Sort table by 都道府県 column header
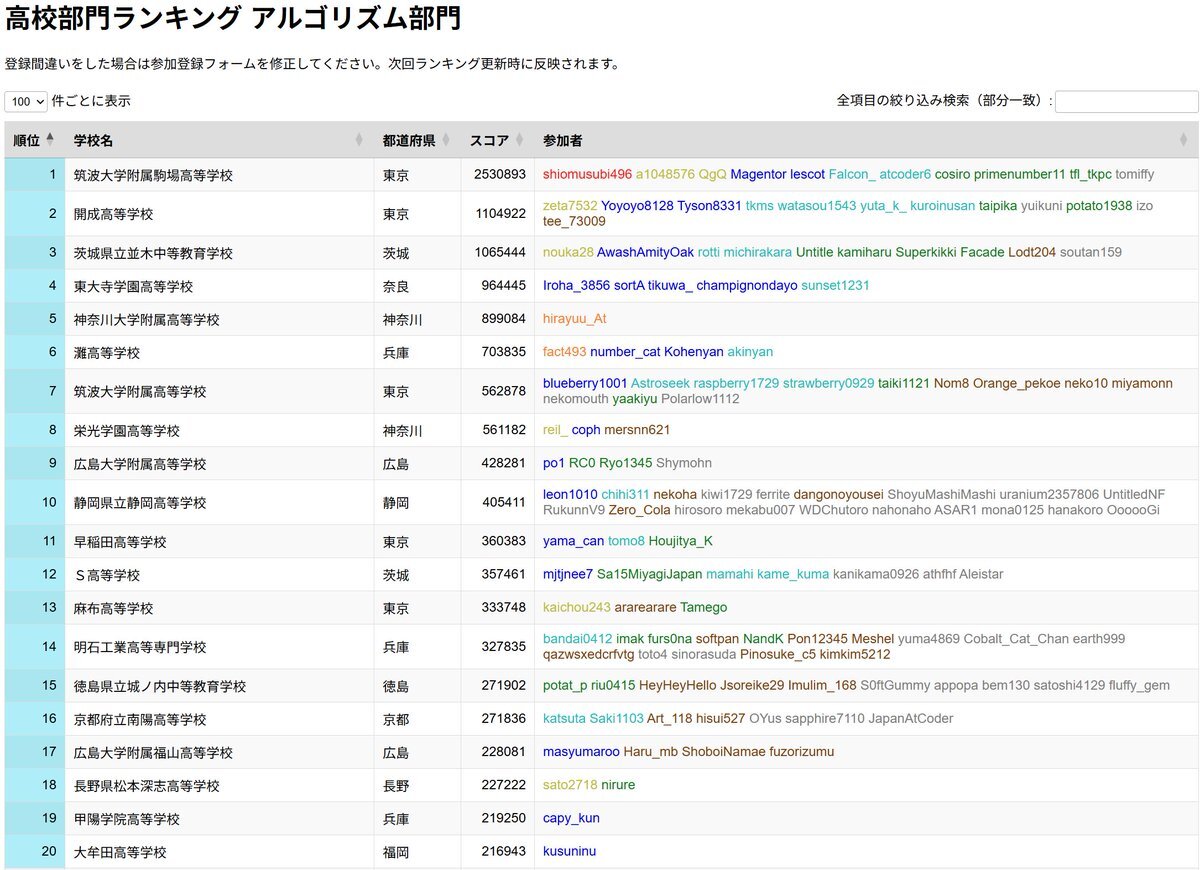This screenshot has width=1200, height=870. point(417,140)
